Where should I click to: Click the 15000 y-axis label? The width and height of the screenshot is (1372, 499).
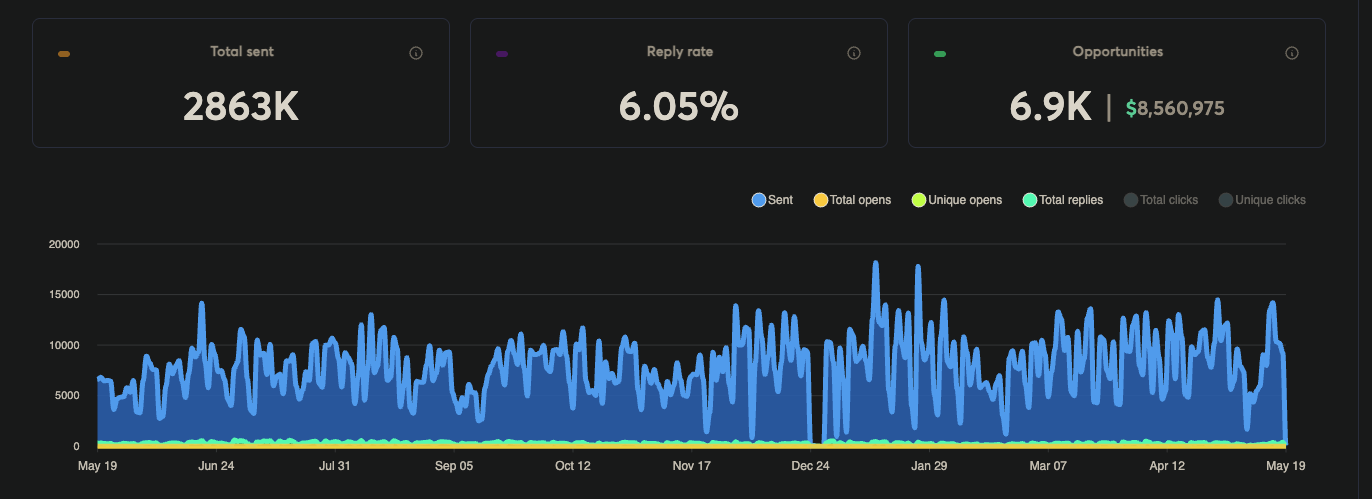coord(64,295)
